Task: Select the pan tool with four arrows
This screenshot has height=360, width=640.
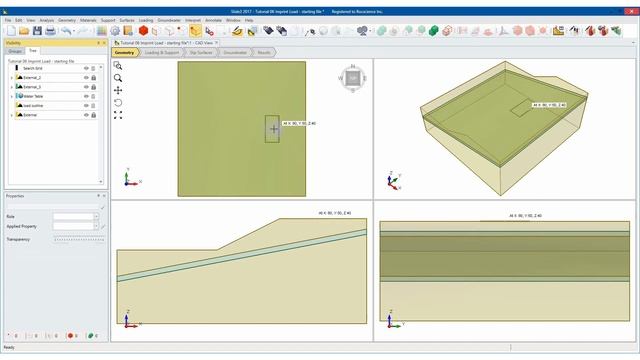Action: (x=118, y=90)
